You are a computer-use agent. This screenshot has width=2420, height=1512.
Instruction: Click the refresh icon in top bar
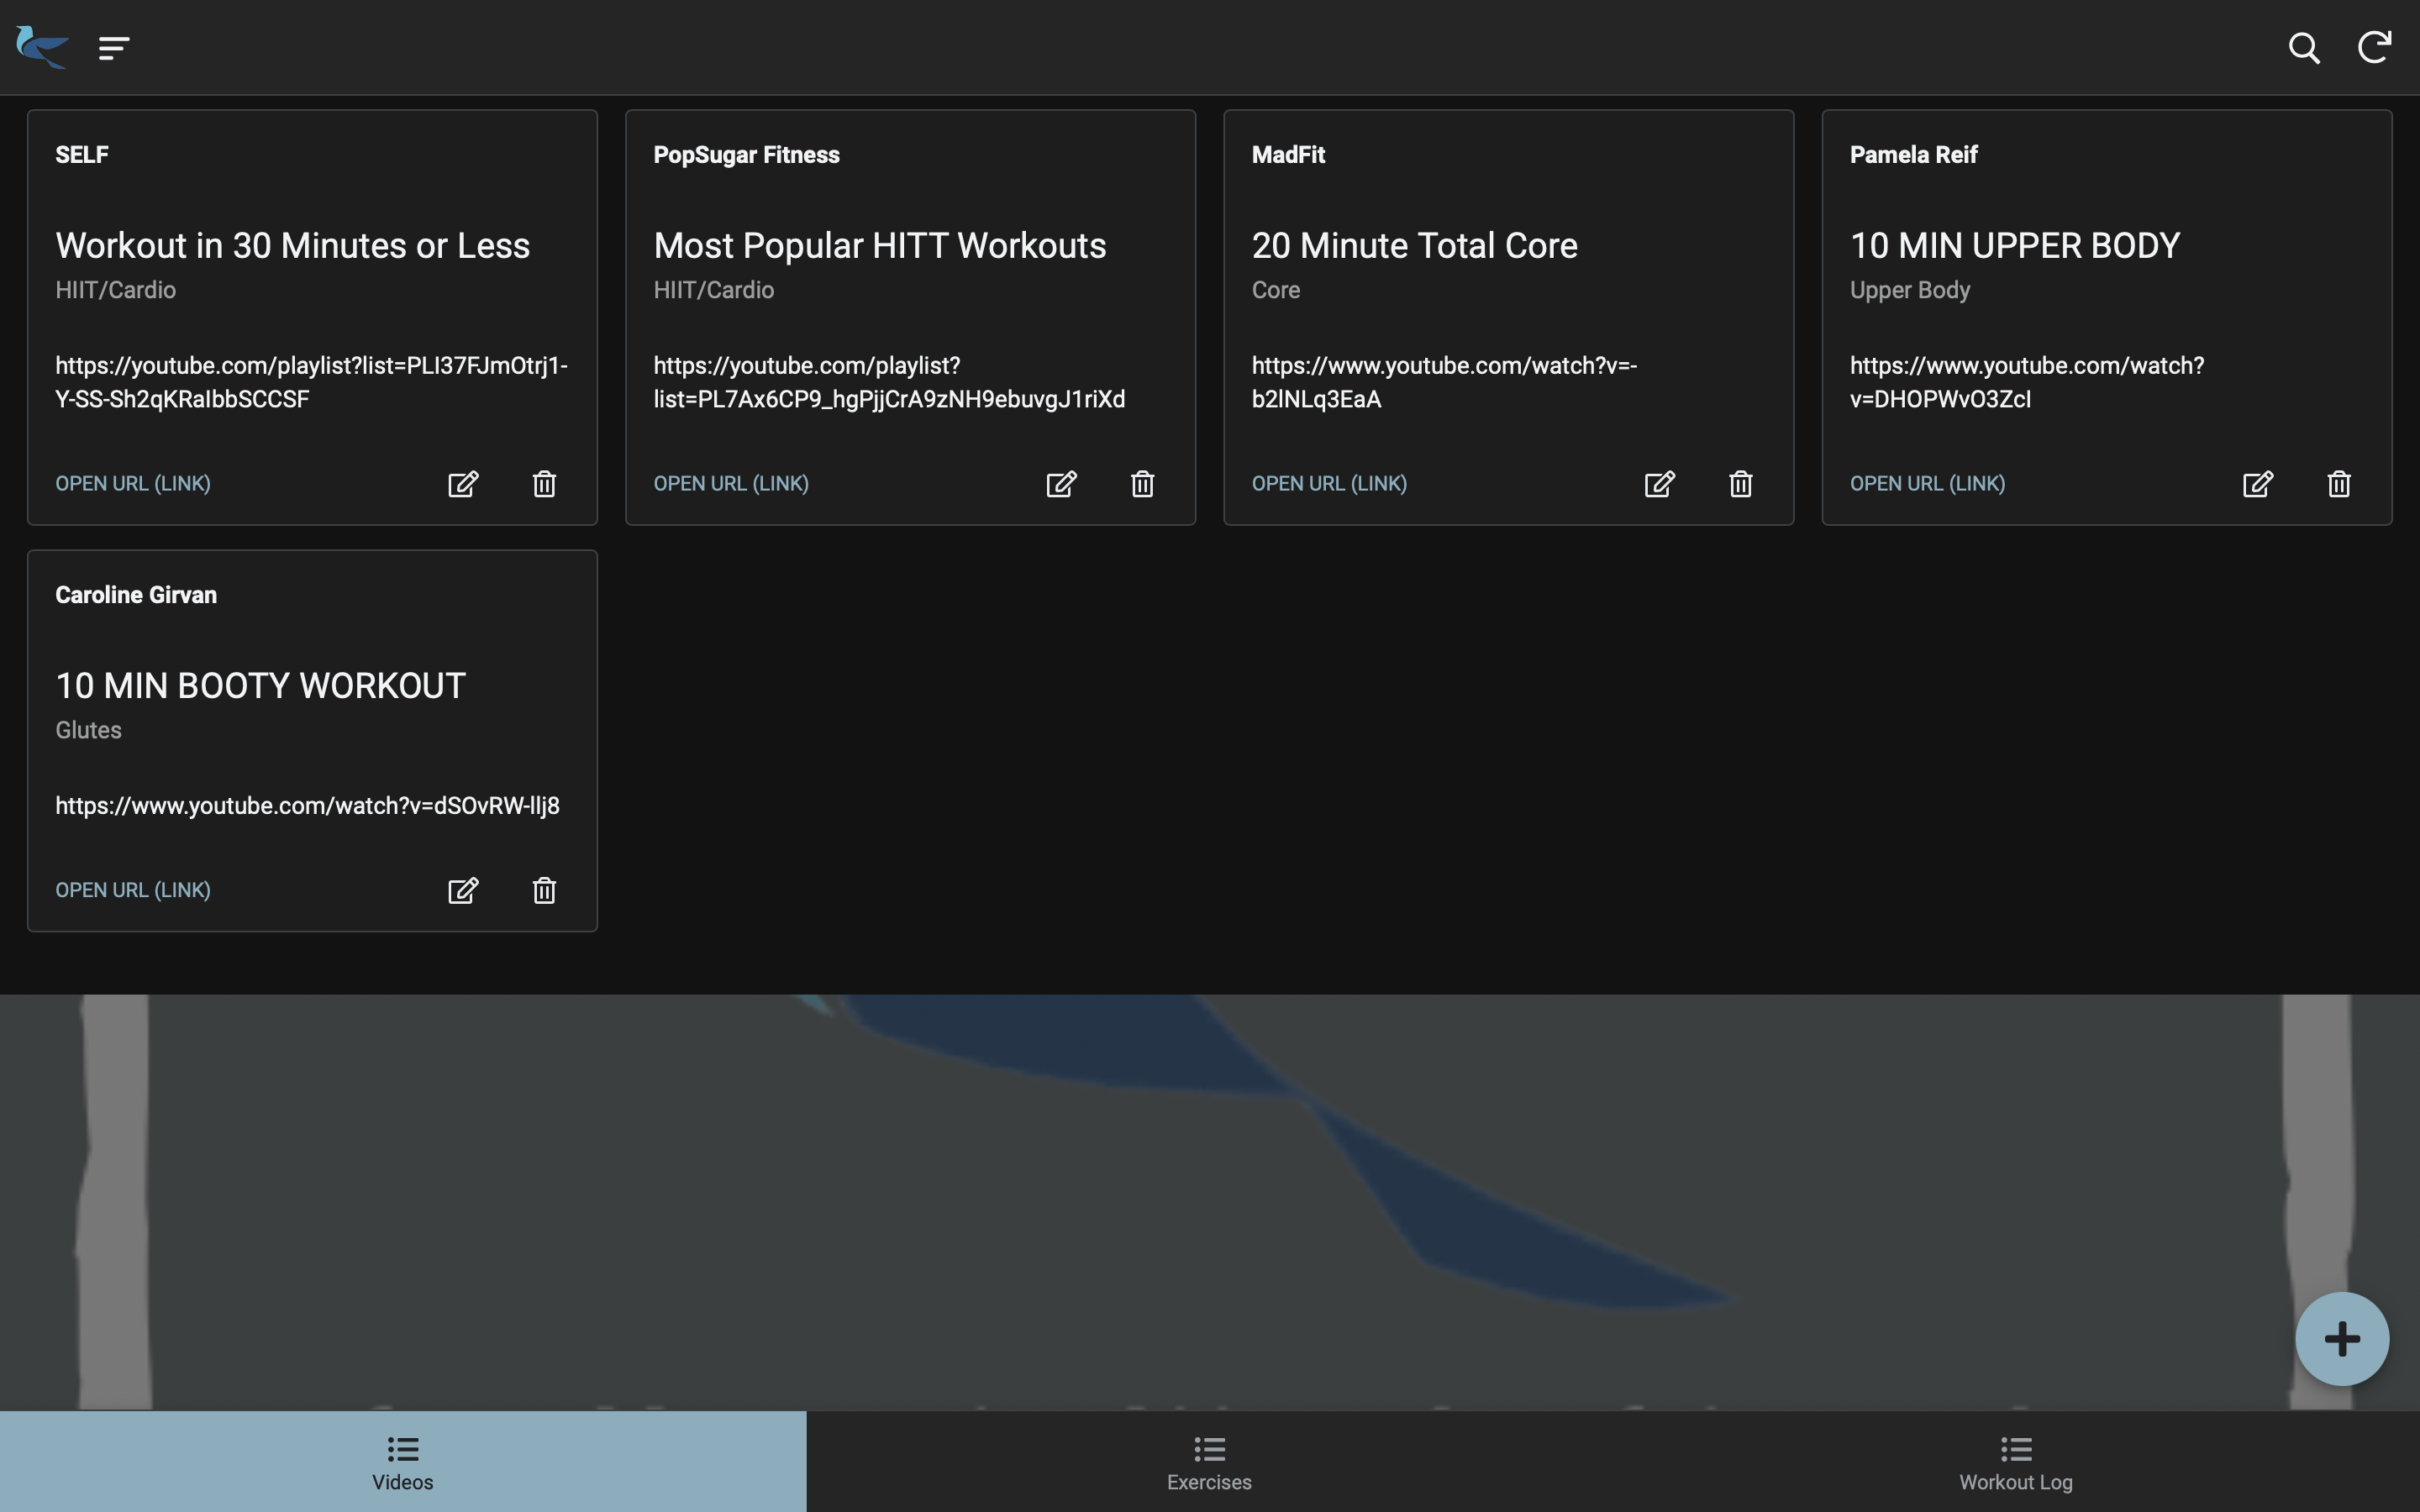2374,47
